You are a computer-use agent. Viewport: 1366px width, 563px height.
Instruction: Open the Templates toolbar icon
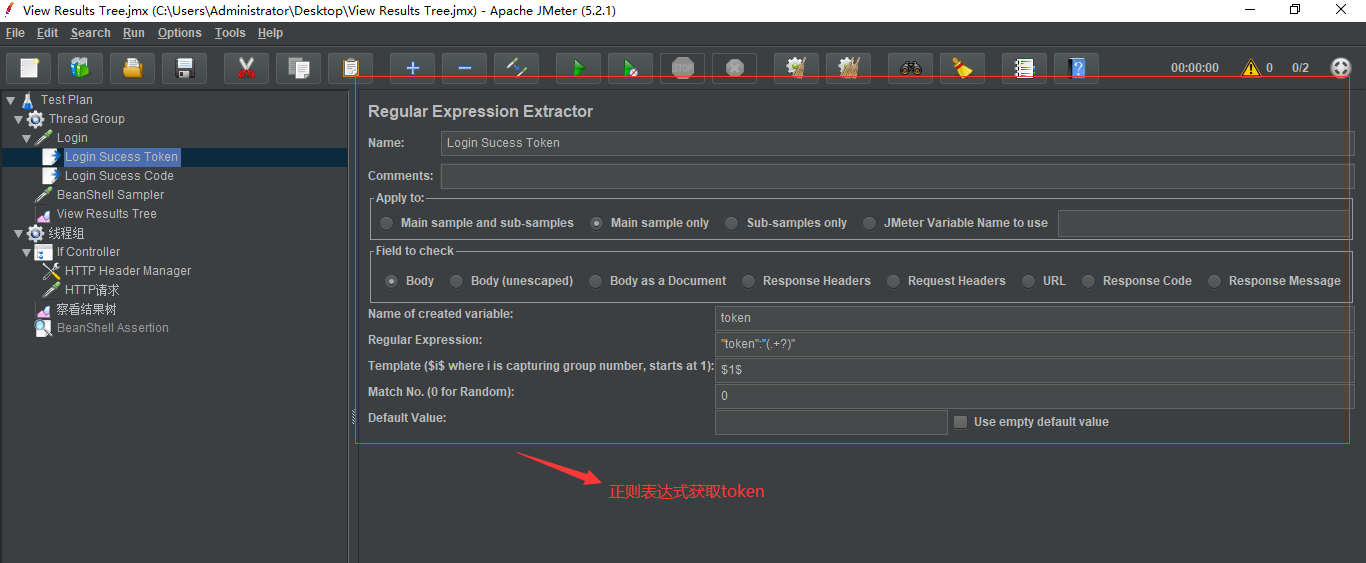point(81,68)
